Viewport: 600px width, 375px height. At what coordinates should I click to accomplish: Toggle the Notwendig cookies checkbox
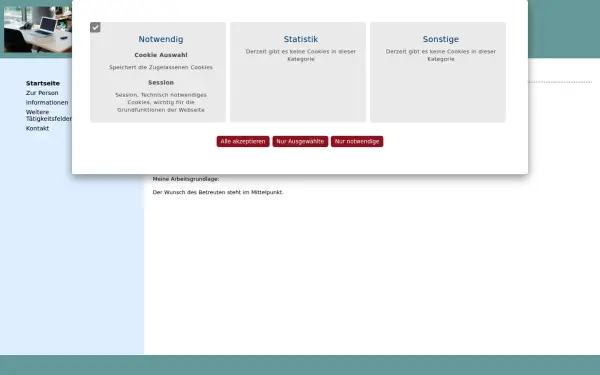tap(95, 27)
